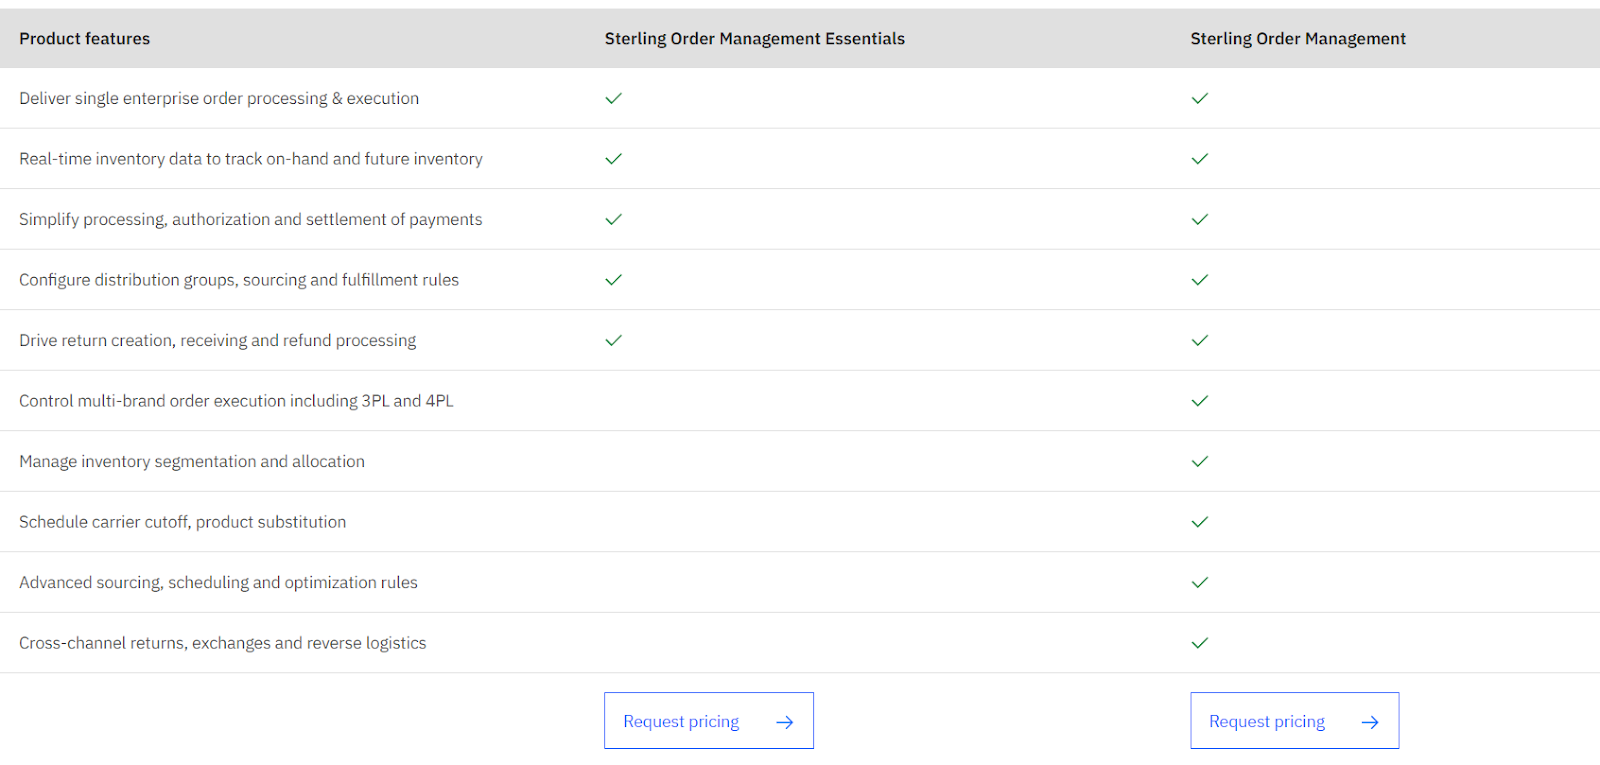Click Essentials checkmark for Simplify processing of payments
This screenshot has width=1600, height=765.
point(614,219)
